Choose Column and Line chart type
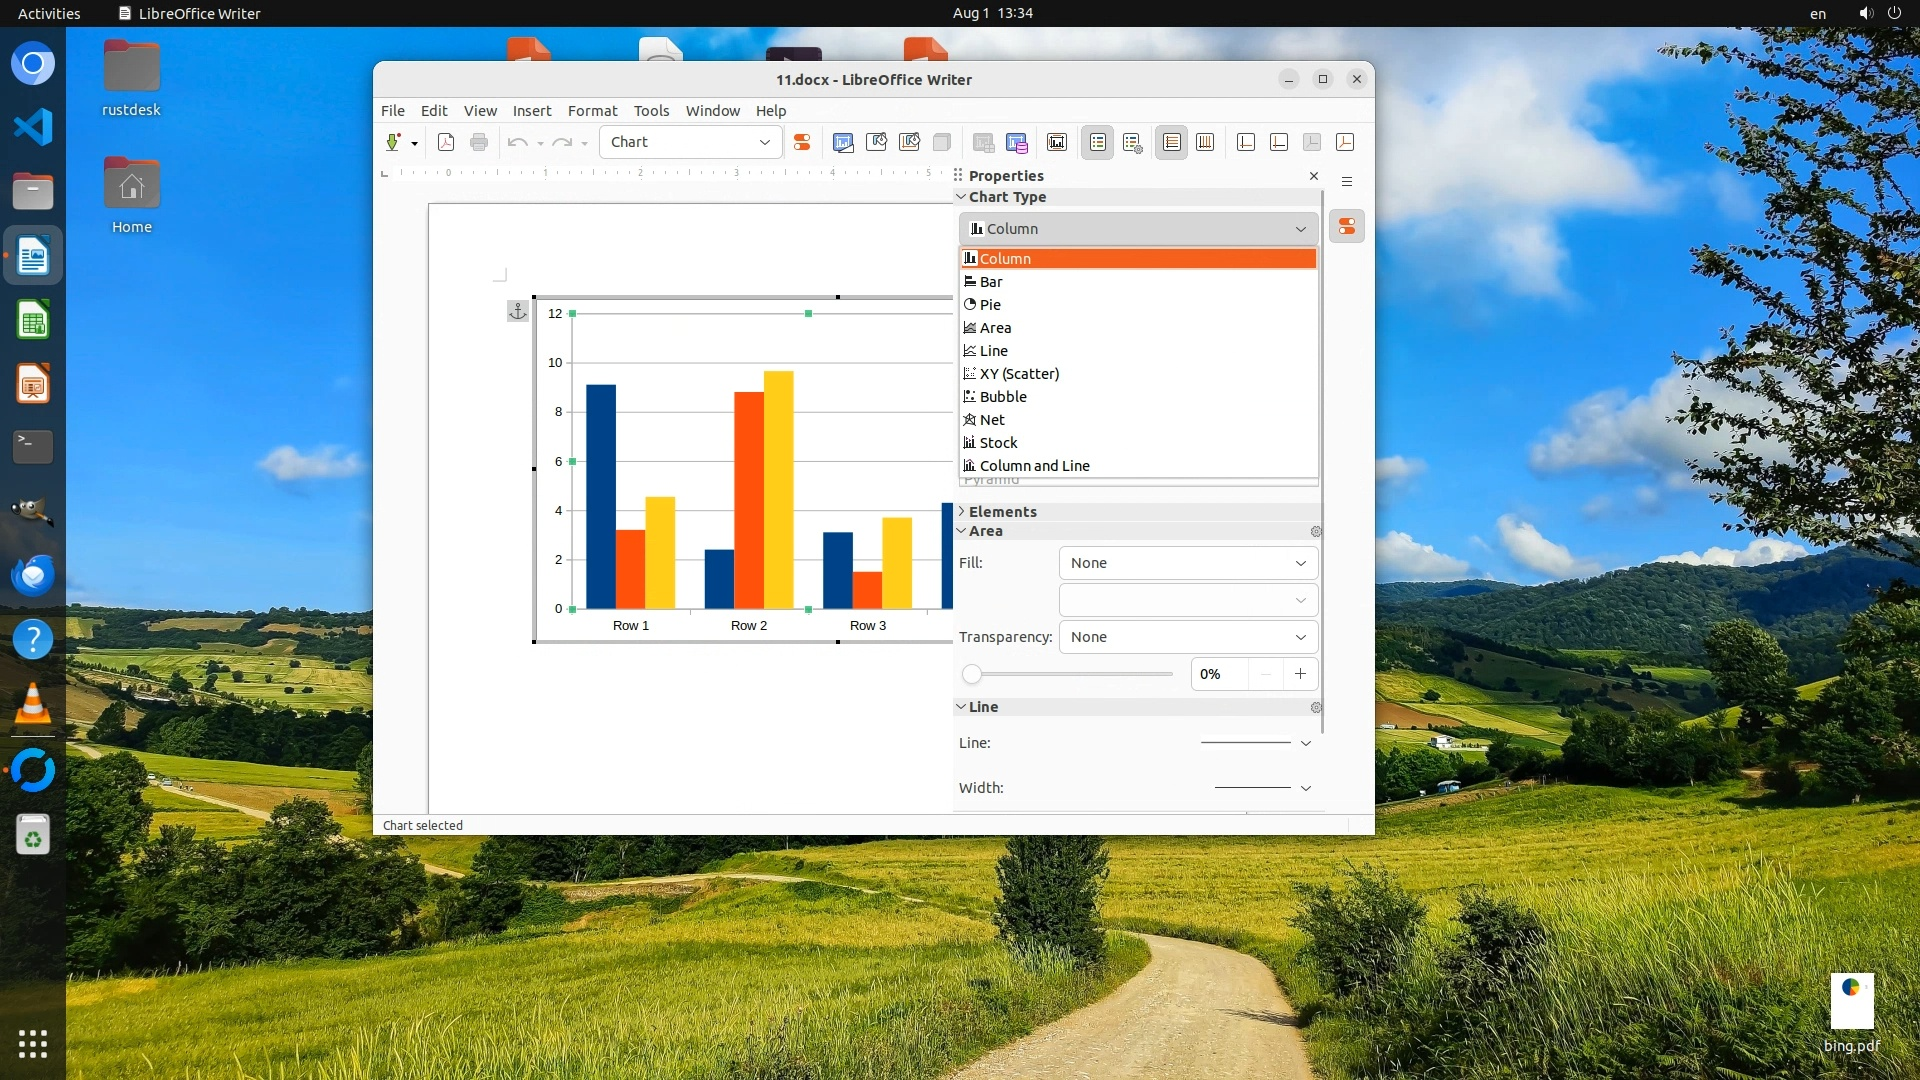The width and height of the screenshot is (1920, 1080). coord(1034,466)
